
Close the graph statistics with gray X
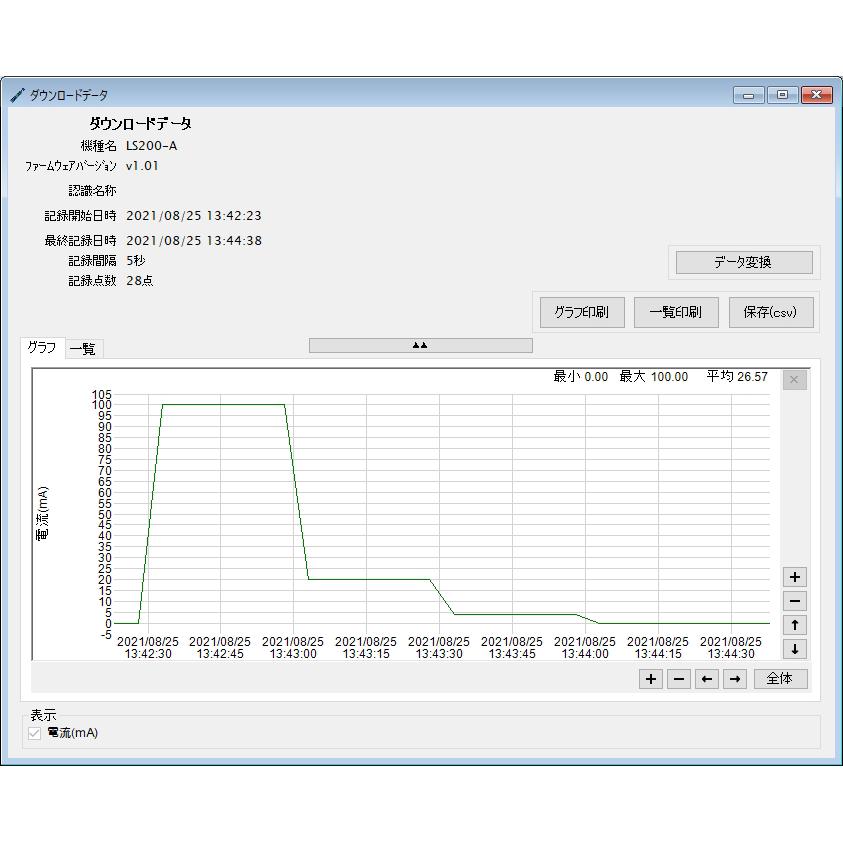point(794,380)
